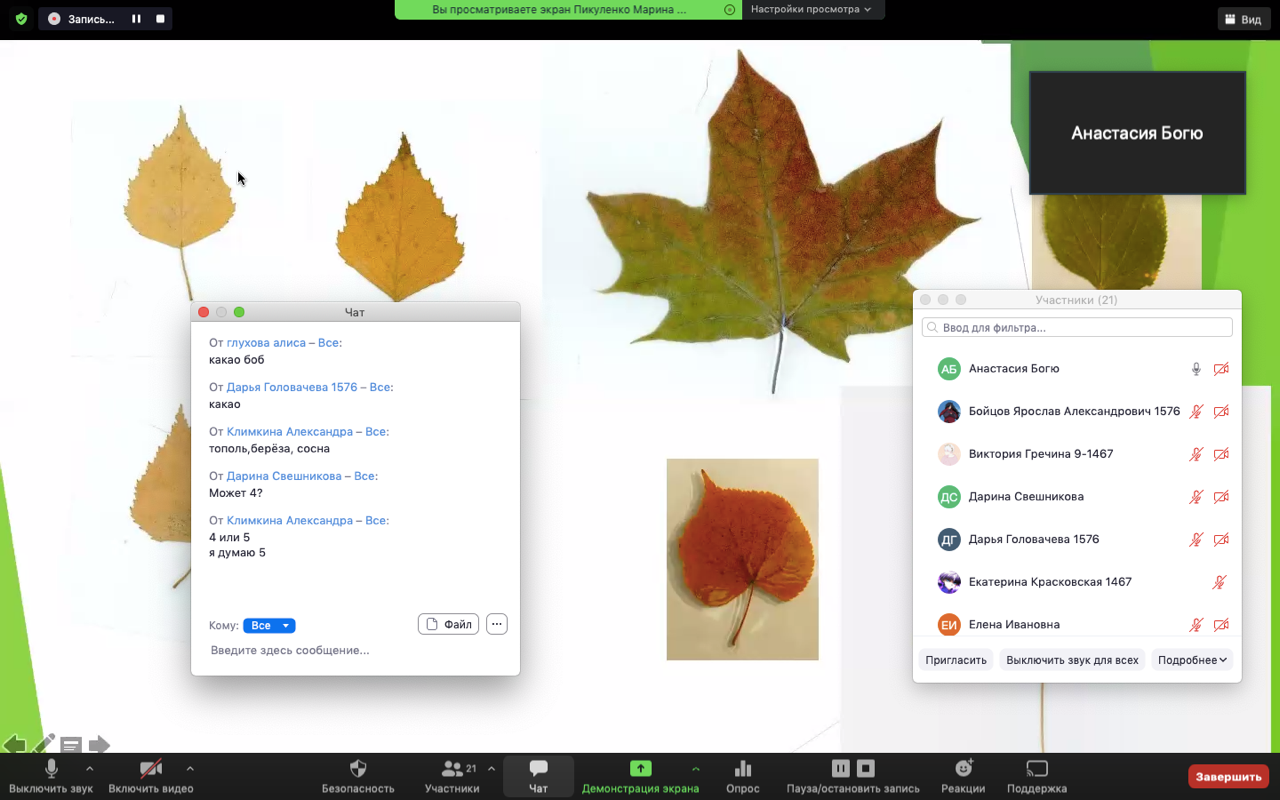The width and height of the screenshot is (1280, 800).
Task: Click microphone icon for Анастасия Богю
Action: coord(1196,369)
